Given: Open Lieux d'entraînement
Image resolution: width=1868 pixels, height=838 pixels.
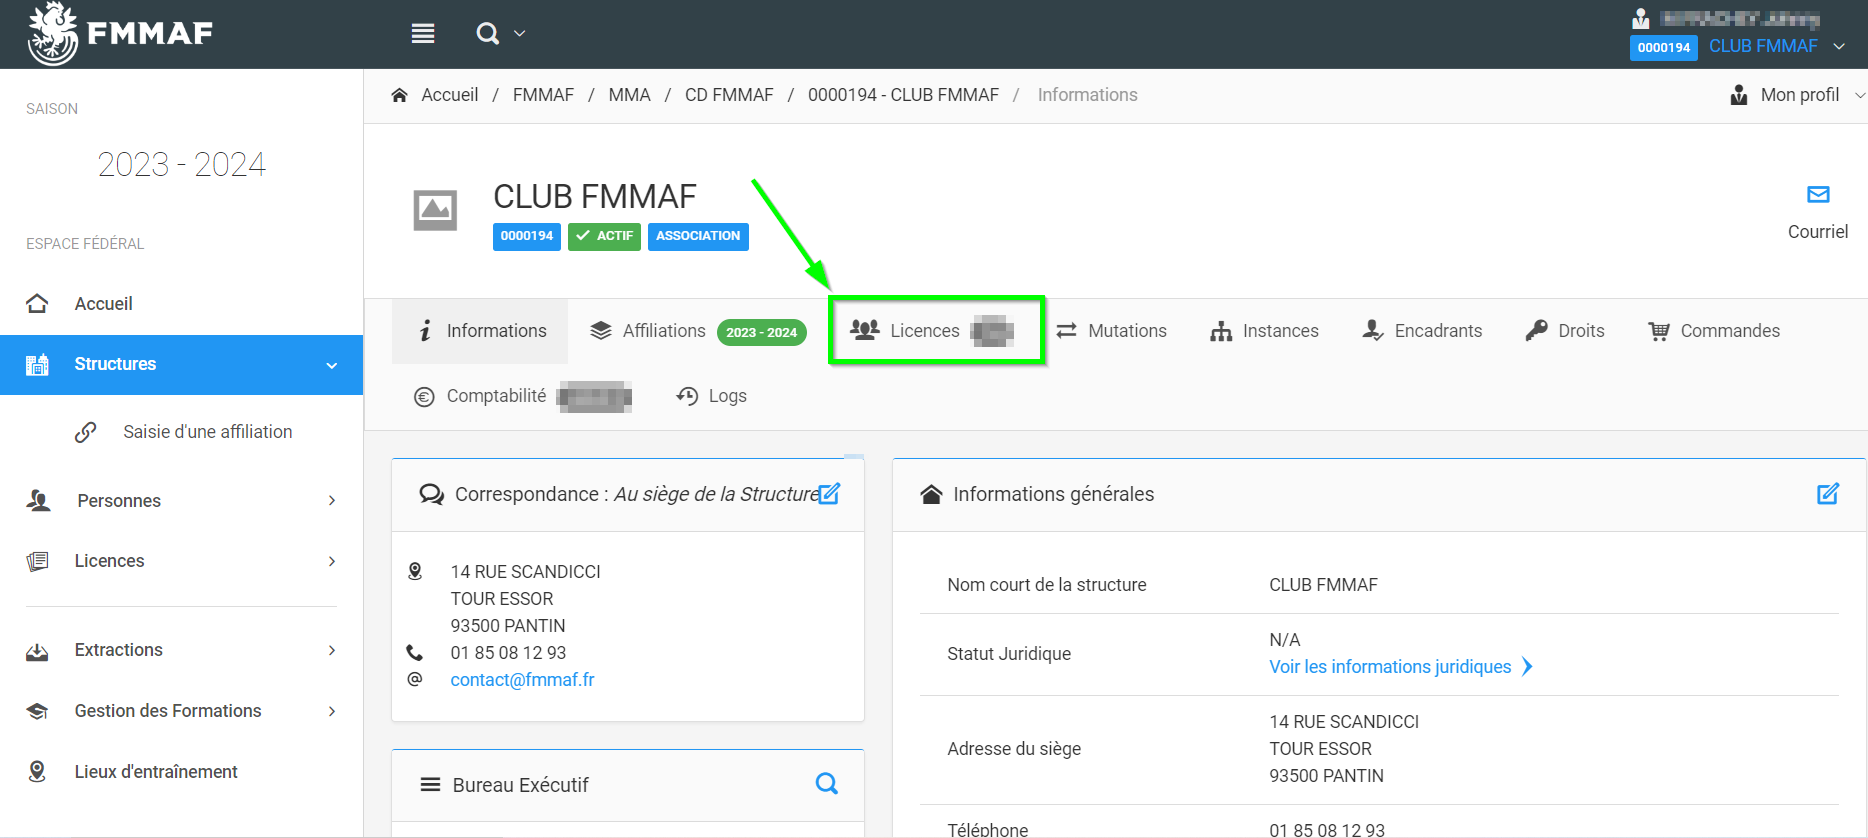Looking at the screenshot, I should click(x=156, y=772).
